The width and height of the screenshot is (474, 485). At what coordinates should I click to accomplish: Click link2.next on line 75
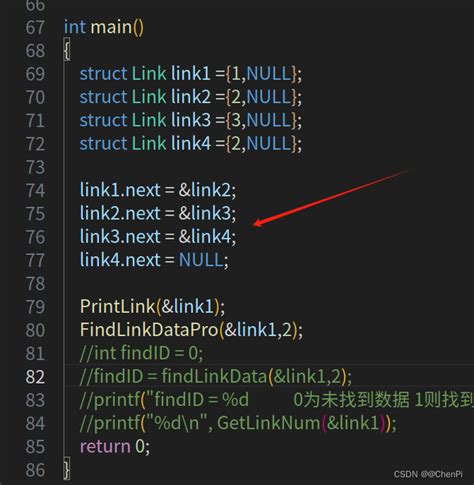tap(120, 213)
